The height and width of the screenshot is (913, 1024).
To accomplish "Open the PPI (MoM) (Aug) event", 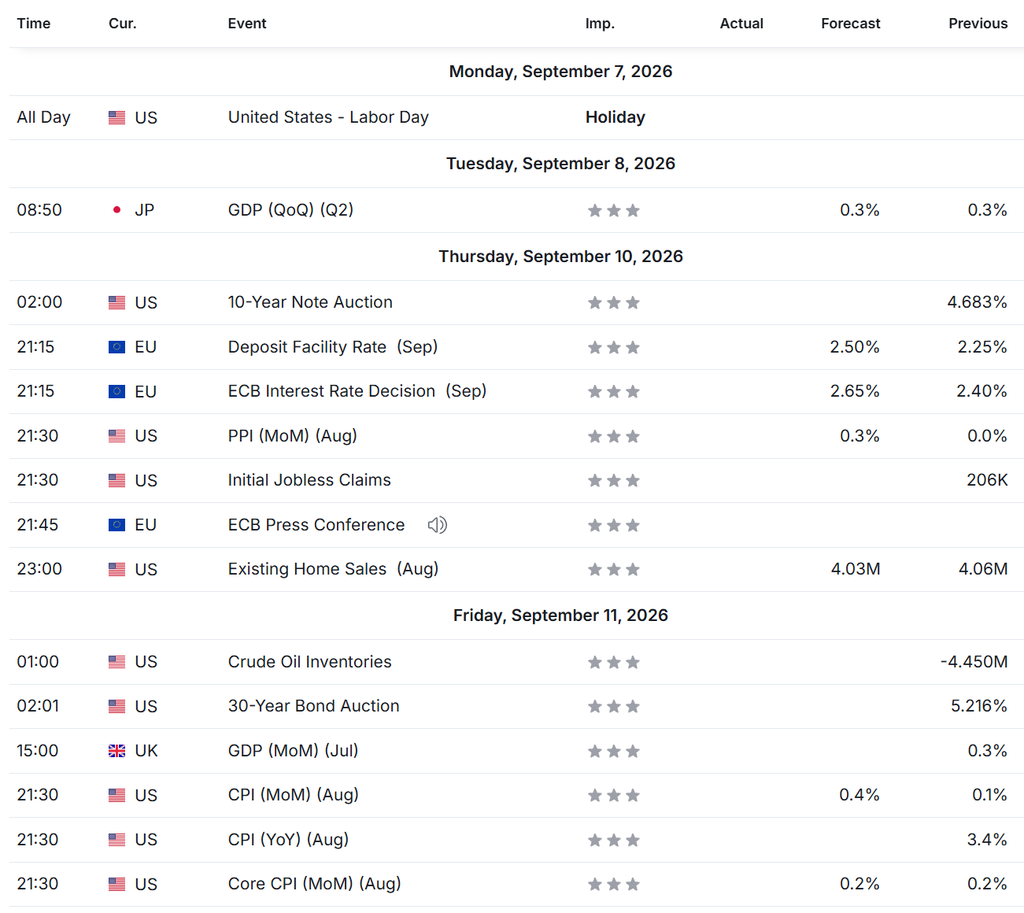I will coord(292,436).
